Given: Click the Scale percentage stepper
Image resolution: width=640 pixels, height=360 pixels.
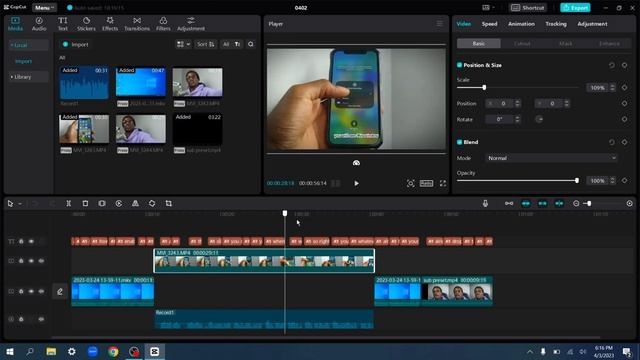Looking at the screenshot, I should (612, 87).
